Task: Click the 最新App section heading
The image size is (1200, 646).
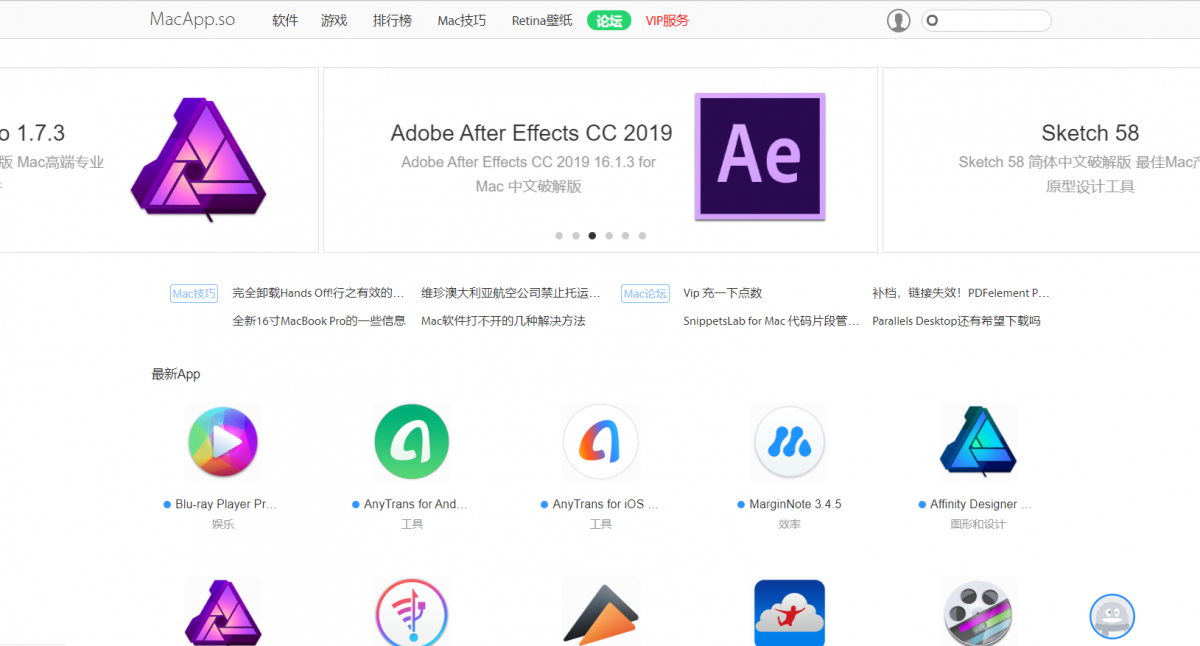Action: (x=176, y=374)
